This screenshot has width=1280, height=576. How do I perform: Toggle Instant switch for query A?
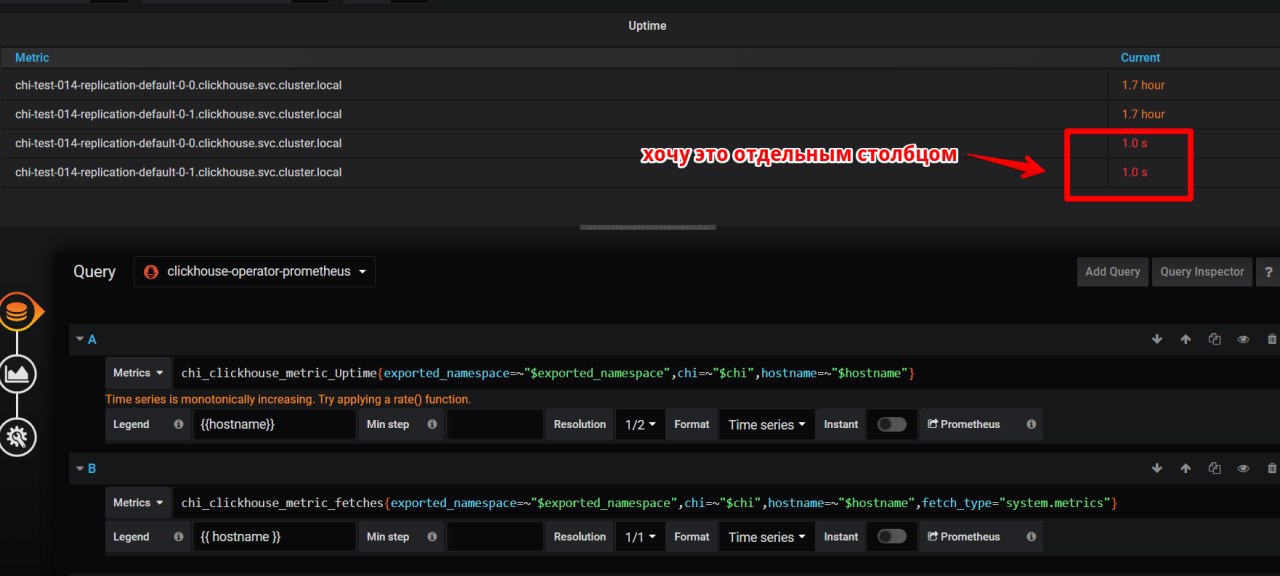[x=891, y=424]
